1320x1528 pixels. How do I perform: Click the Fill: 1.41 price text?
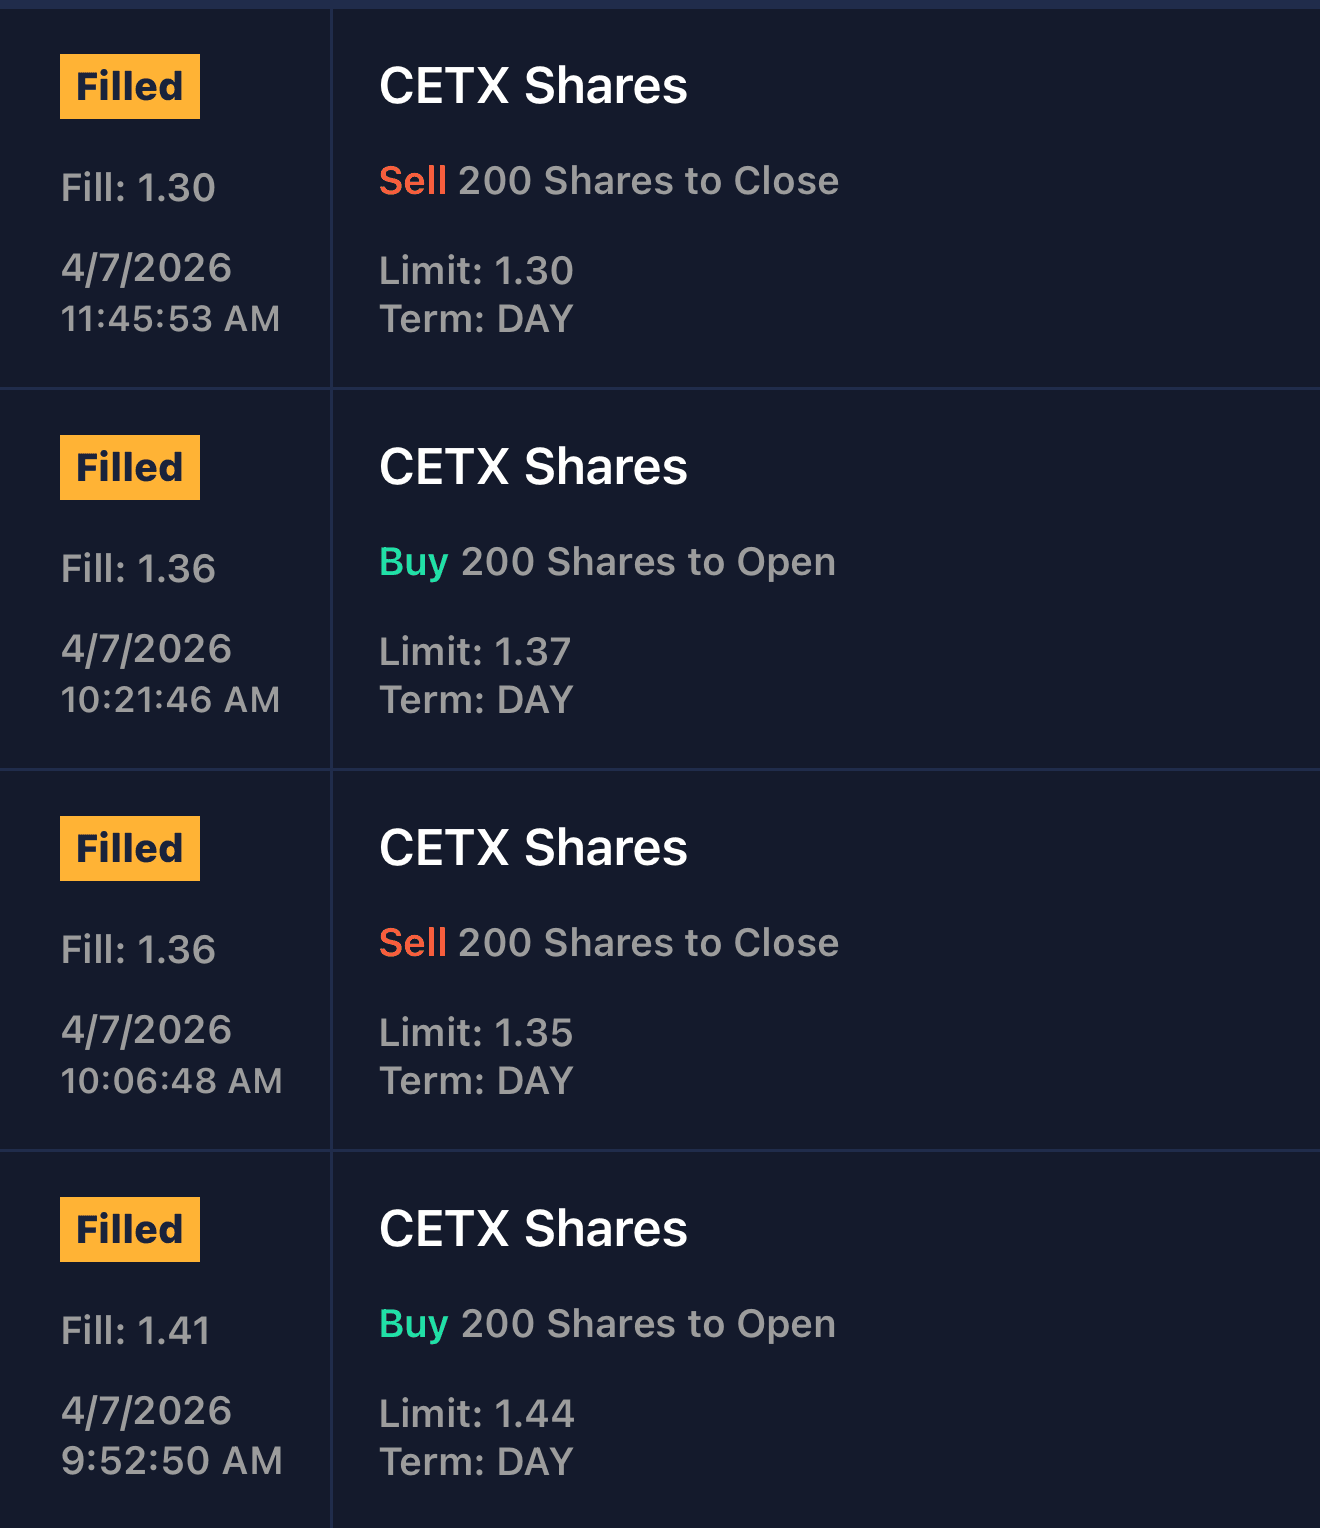tap(136, 1331)
